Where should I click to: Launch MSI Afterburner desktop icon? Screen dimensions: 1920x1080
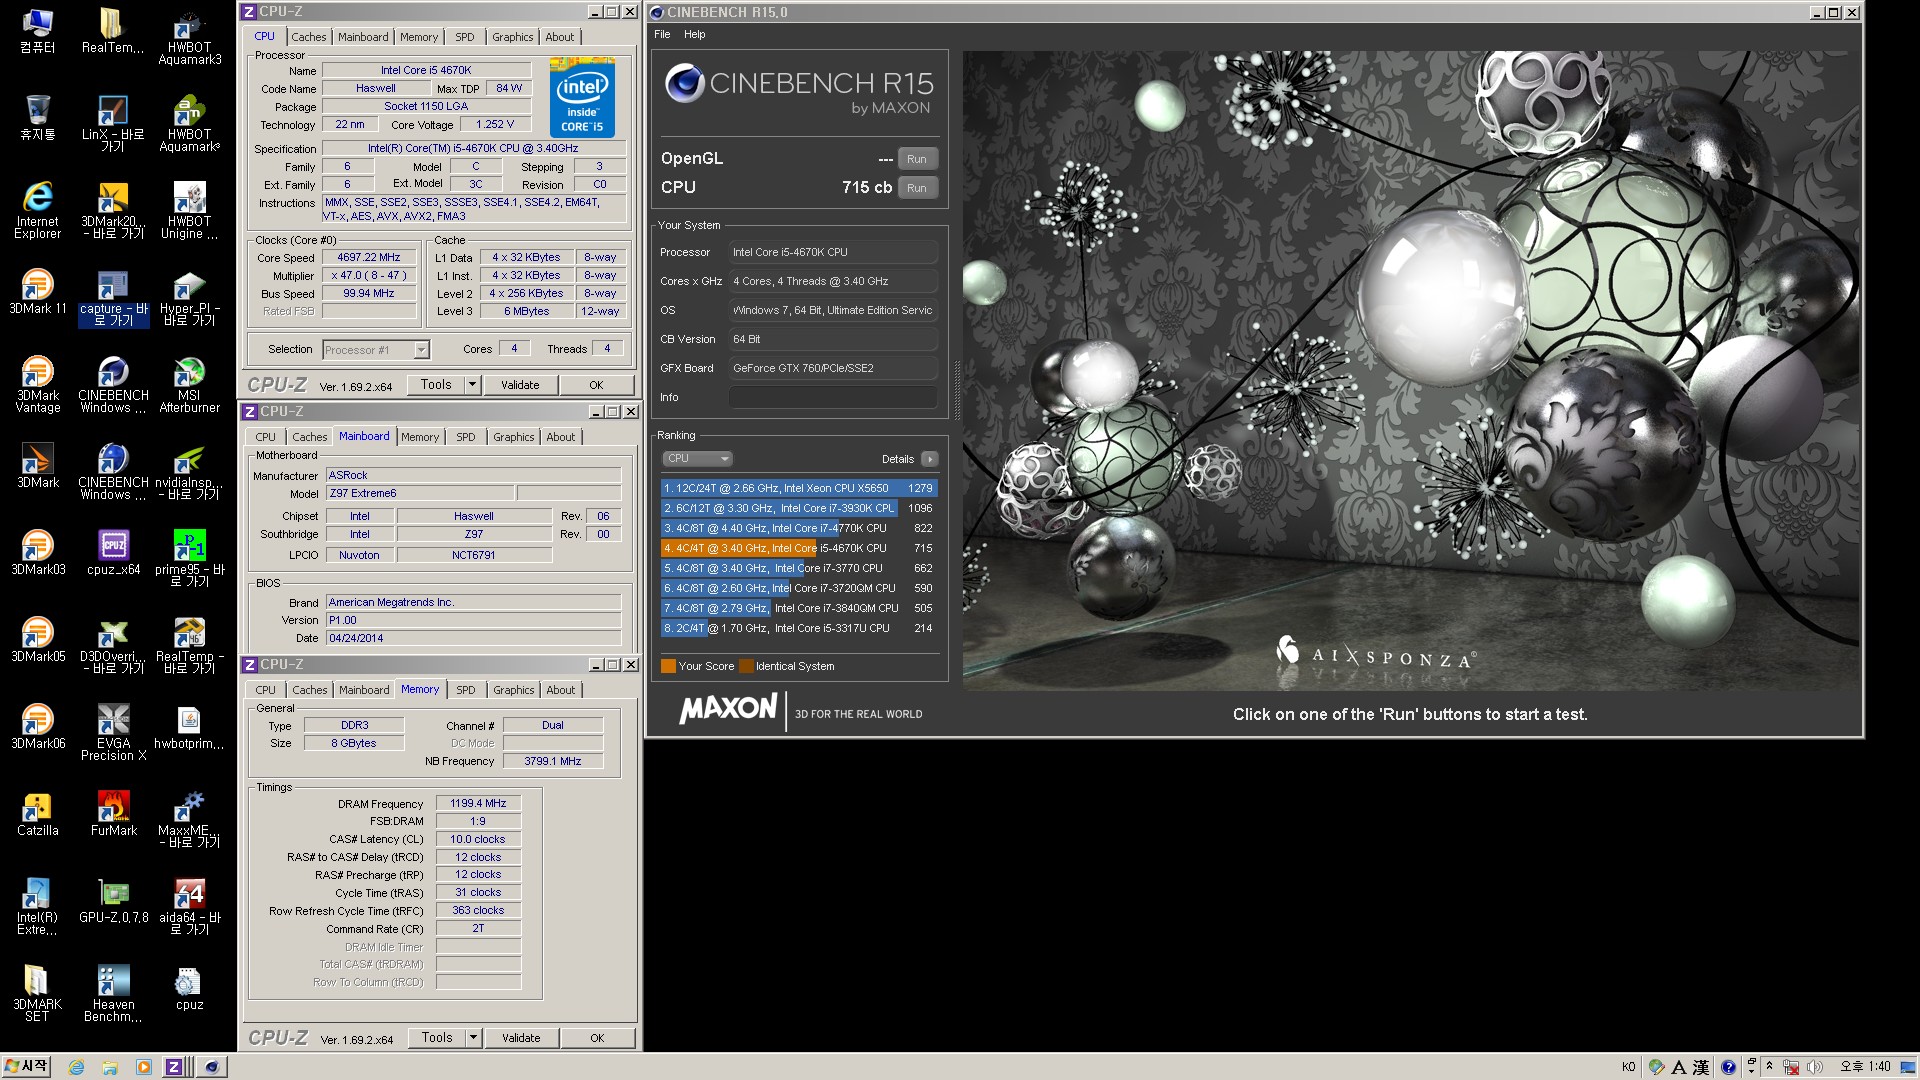click(x=189, y=385)
